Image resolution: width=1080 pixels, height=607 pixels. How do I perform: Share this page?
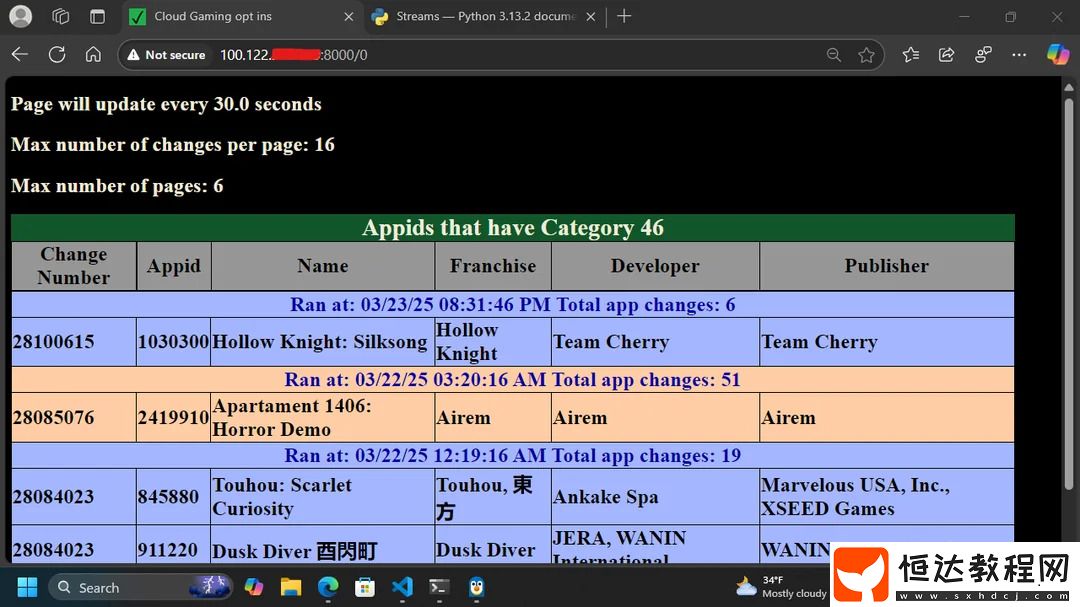click(x=946, y=54)
